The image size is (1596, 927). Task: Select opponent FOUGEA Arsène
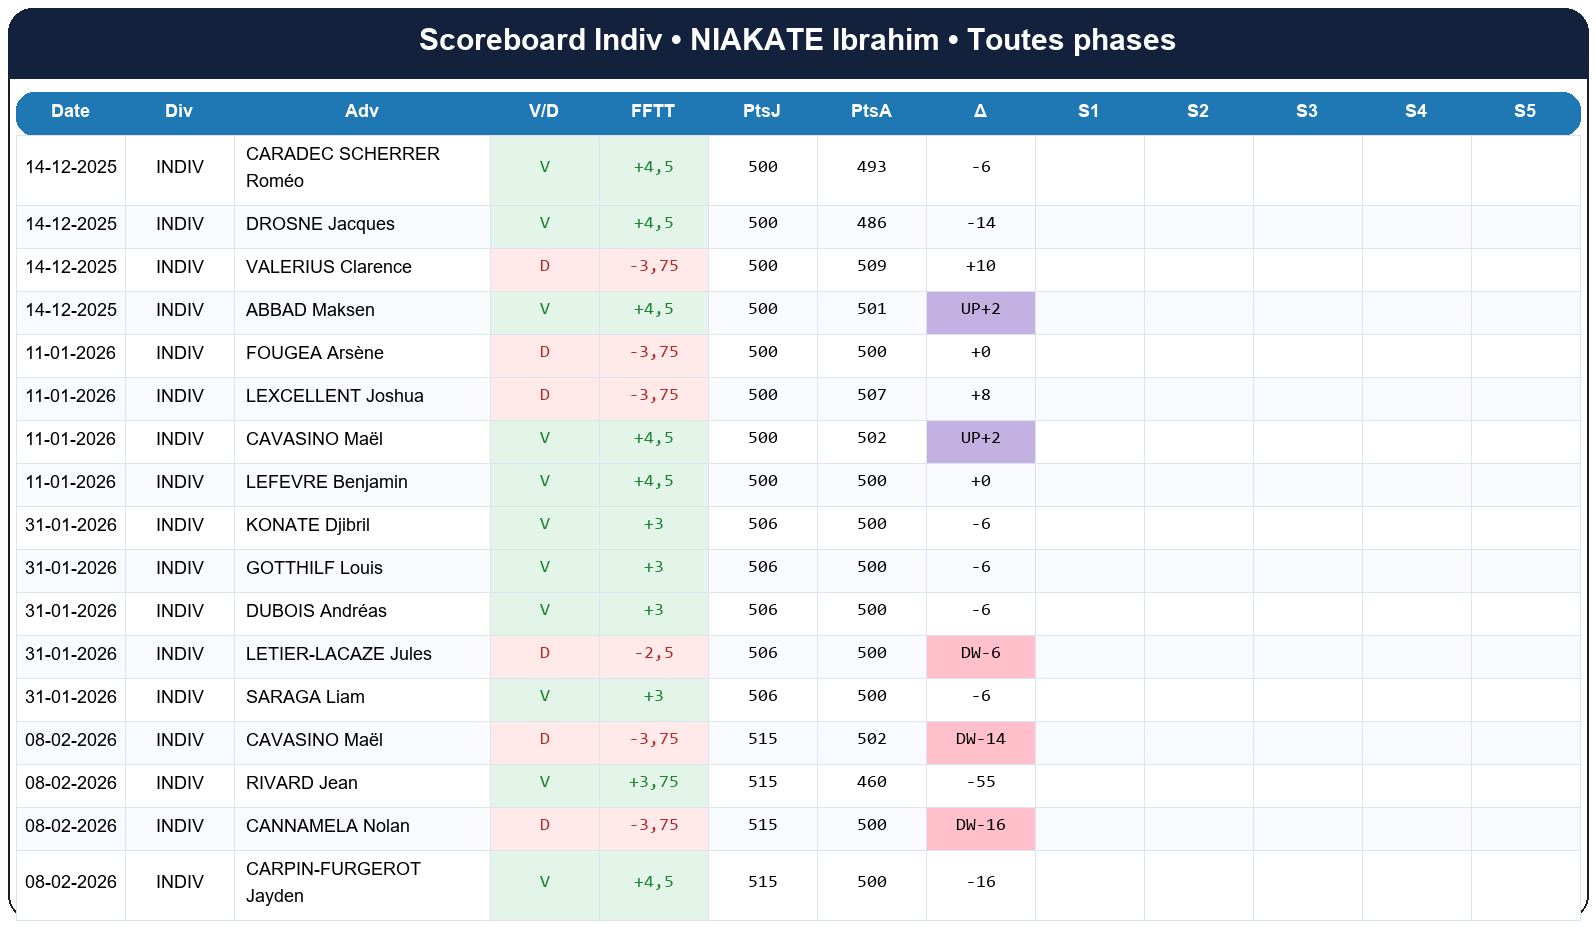315,353
